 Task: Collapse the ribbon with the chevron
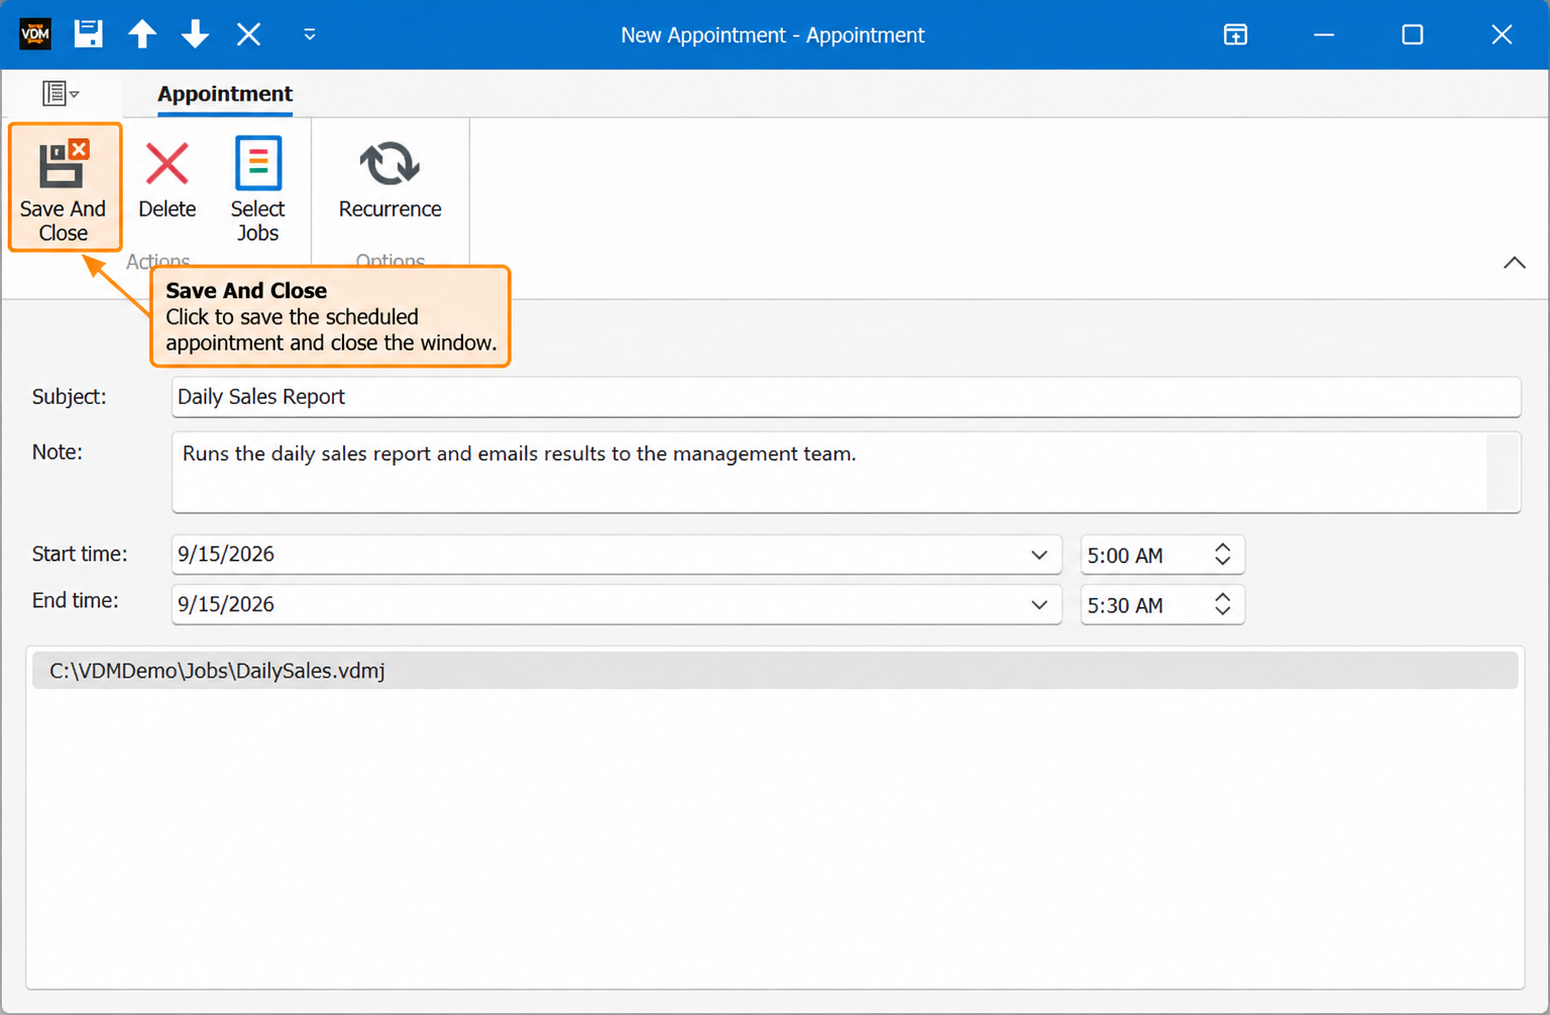(x=1514, y=263)
